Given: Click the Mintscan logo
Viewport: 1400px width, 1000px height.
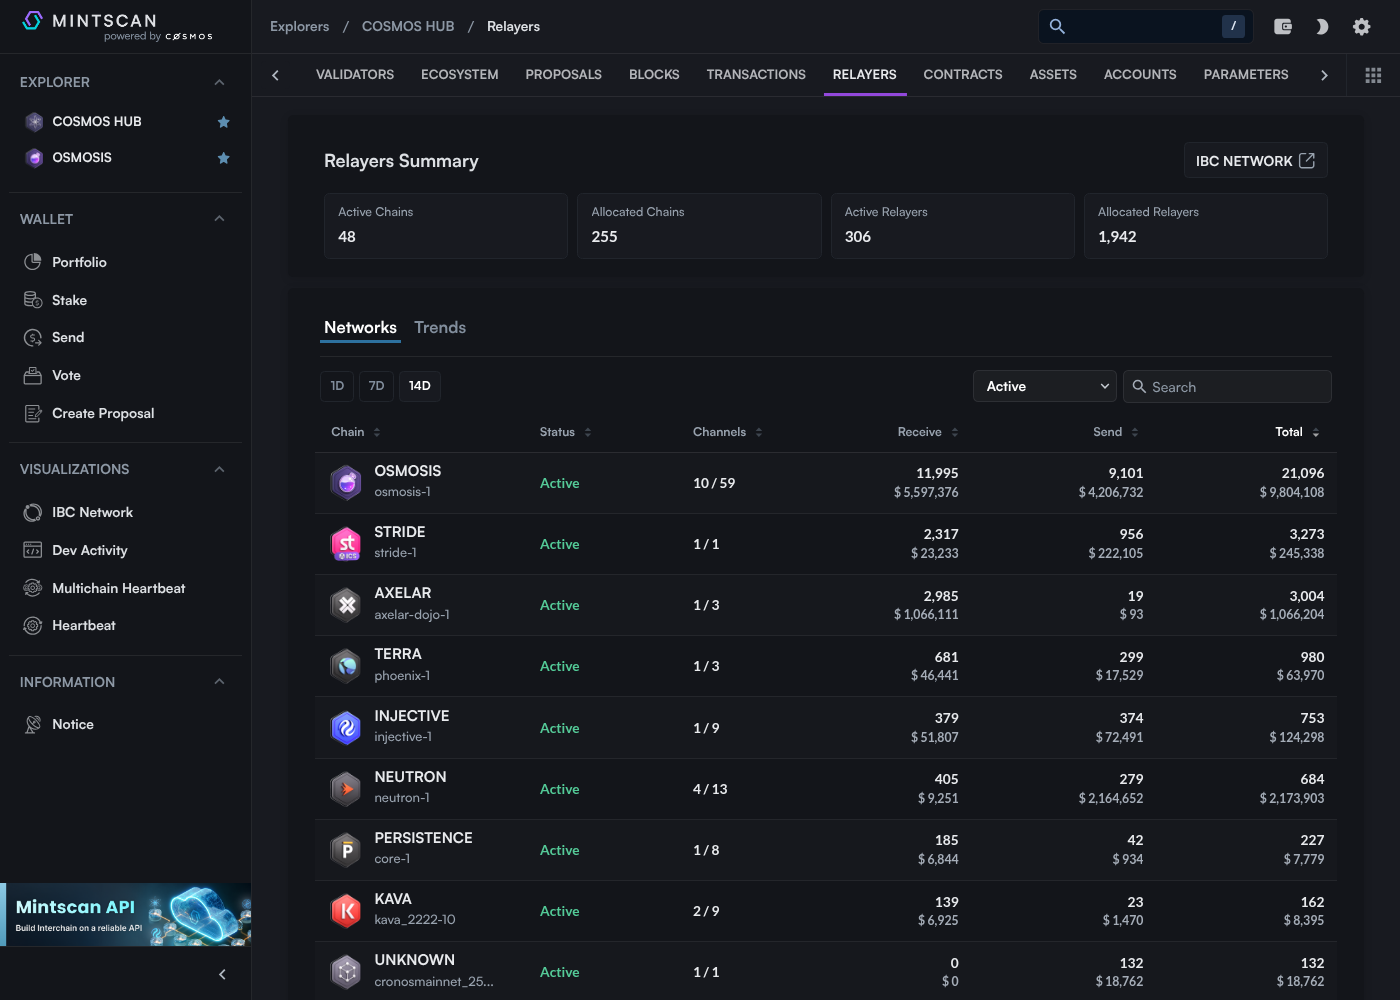Looking at the screenshot, I should (x=118, y=26).
